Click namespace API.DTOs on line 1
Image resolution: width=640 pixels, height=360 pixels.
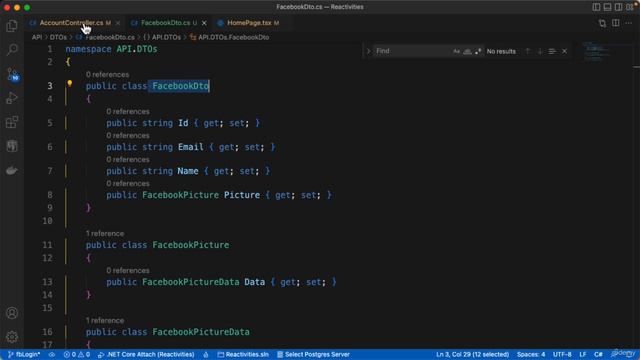pyautogui.click(x=111, y=49)
